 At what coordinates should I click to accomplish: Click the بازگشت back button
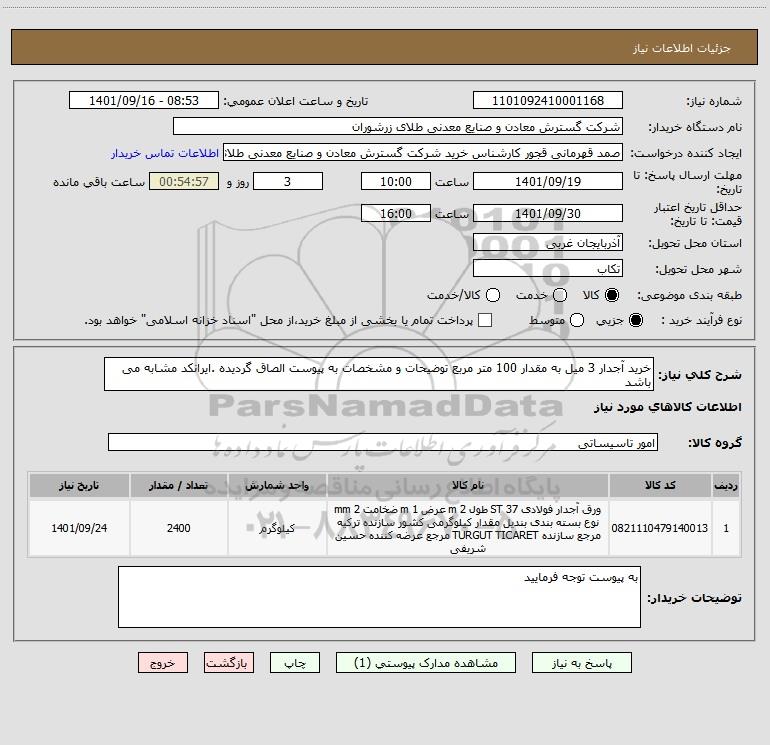click(x=229, y=663)
